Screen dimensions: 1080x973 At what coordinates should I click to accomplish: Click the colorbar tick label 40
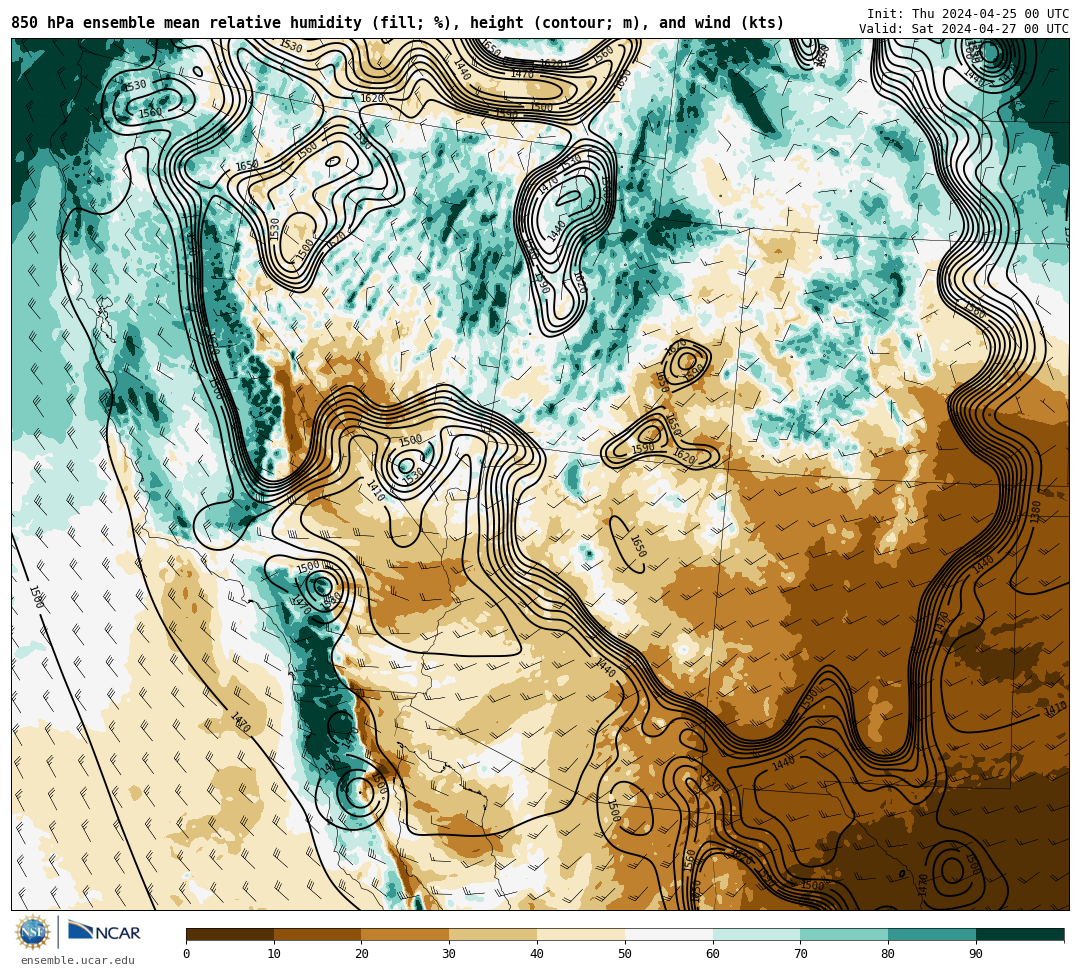pos(537,954)
